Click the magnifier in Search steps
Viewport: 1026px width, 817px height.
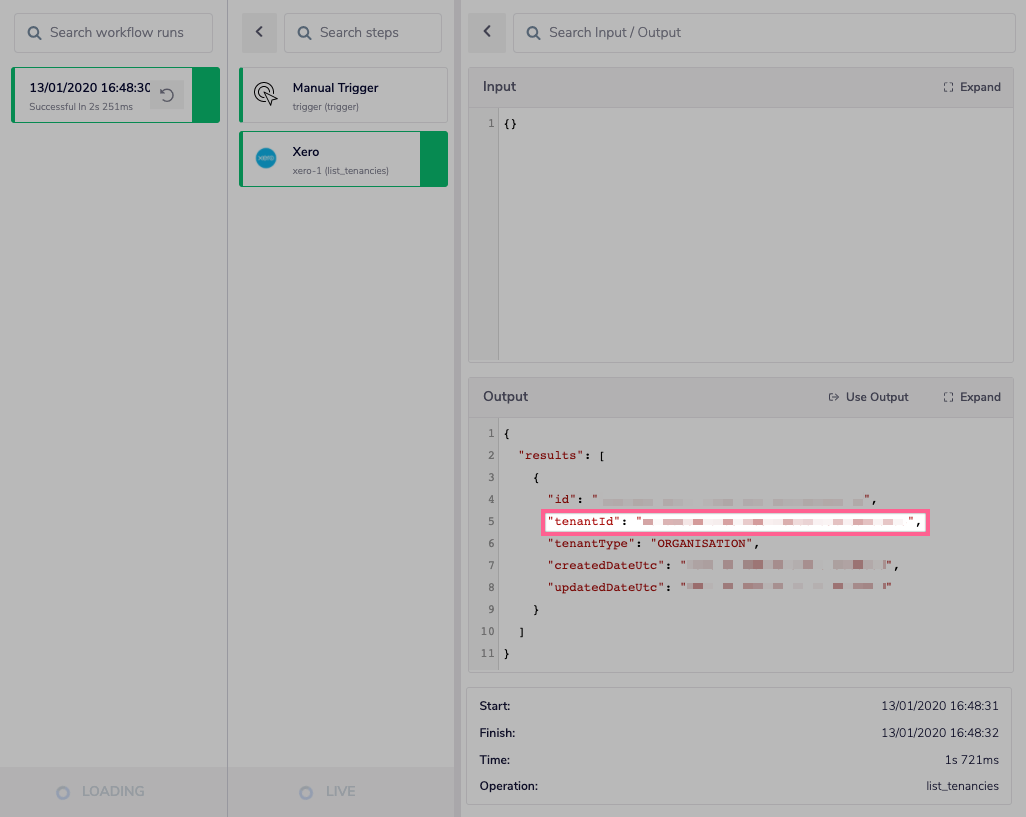click(x=304, y=32)
